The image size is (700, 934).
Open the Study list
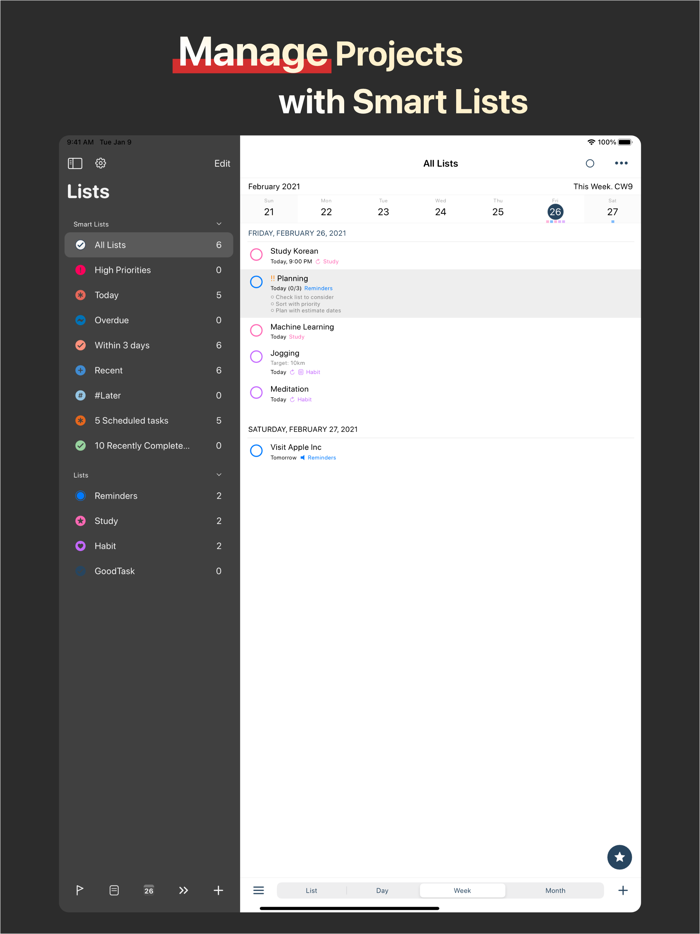point(149,521)
